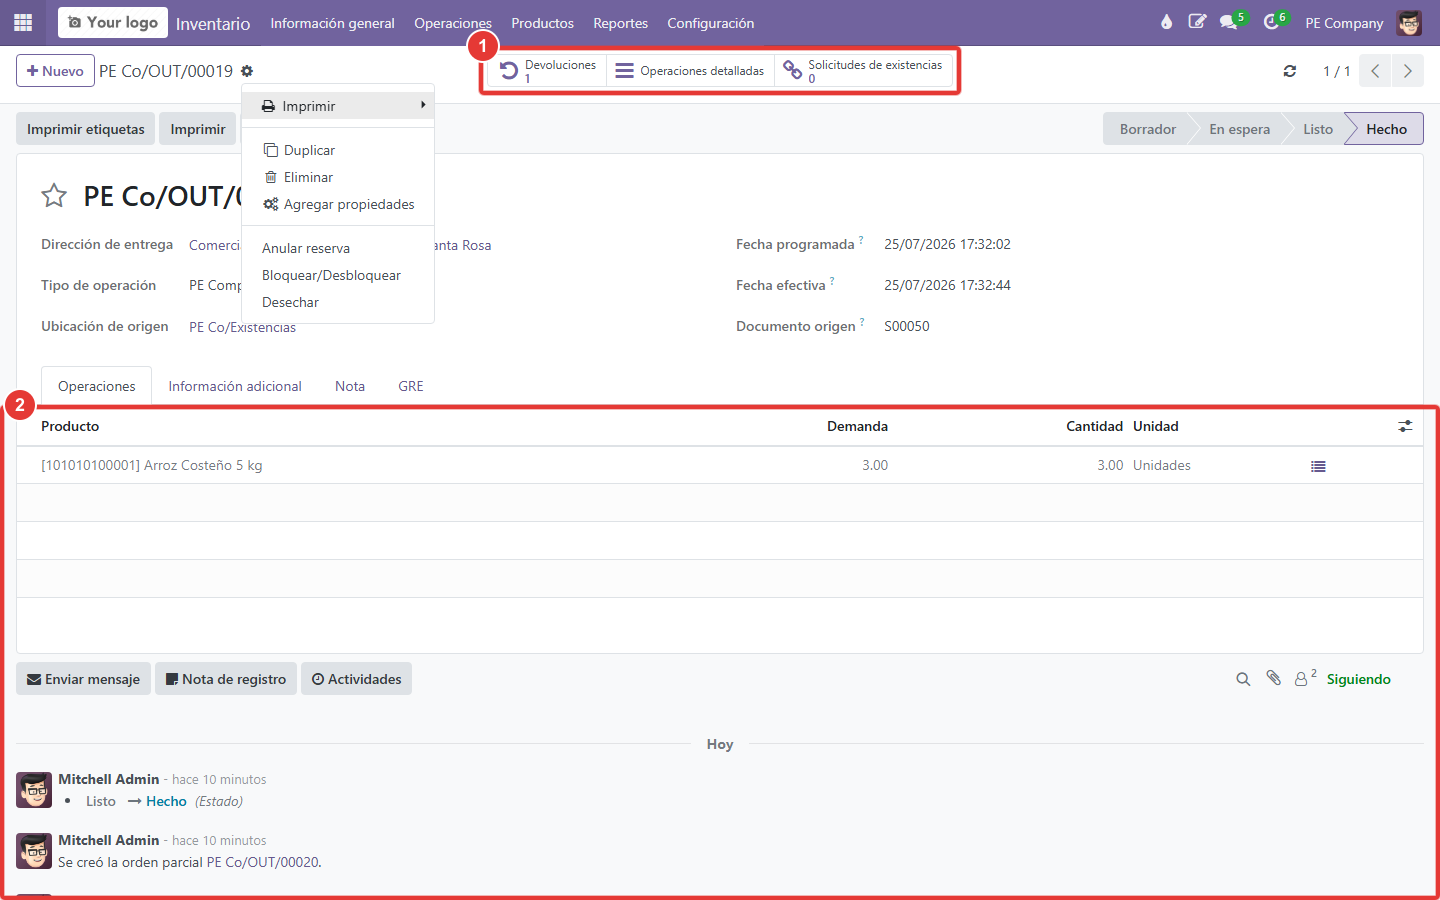The width and height of the screenshot is (1440, 900).
Task: Click the Devoluciones smart button
Action: click(x=547, y=71)
